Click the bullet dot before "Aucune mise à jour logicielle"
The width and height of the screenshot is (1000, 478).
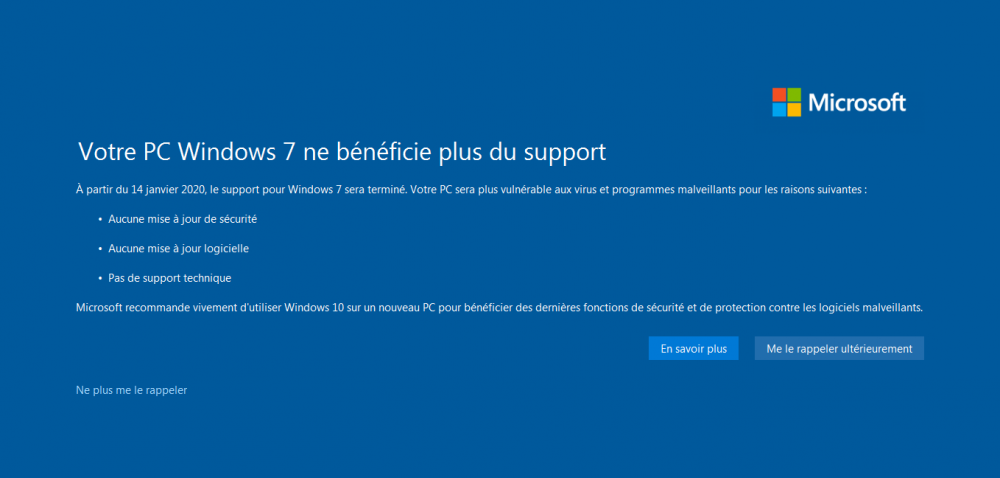tap(100, 248)
